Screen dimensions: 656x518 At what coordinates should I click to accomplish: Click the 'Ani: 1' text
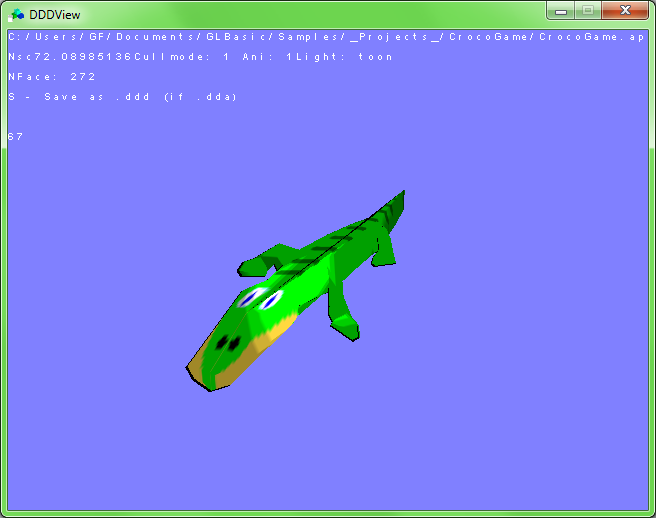pyautogui.click(x=267, y=57)
